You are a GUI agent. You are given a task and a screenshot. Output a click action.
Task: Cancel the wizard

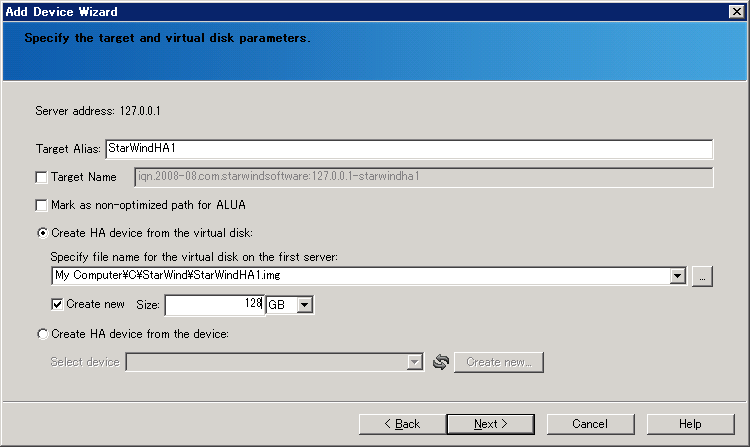[x=590, y=424]
